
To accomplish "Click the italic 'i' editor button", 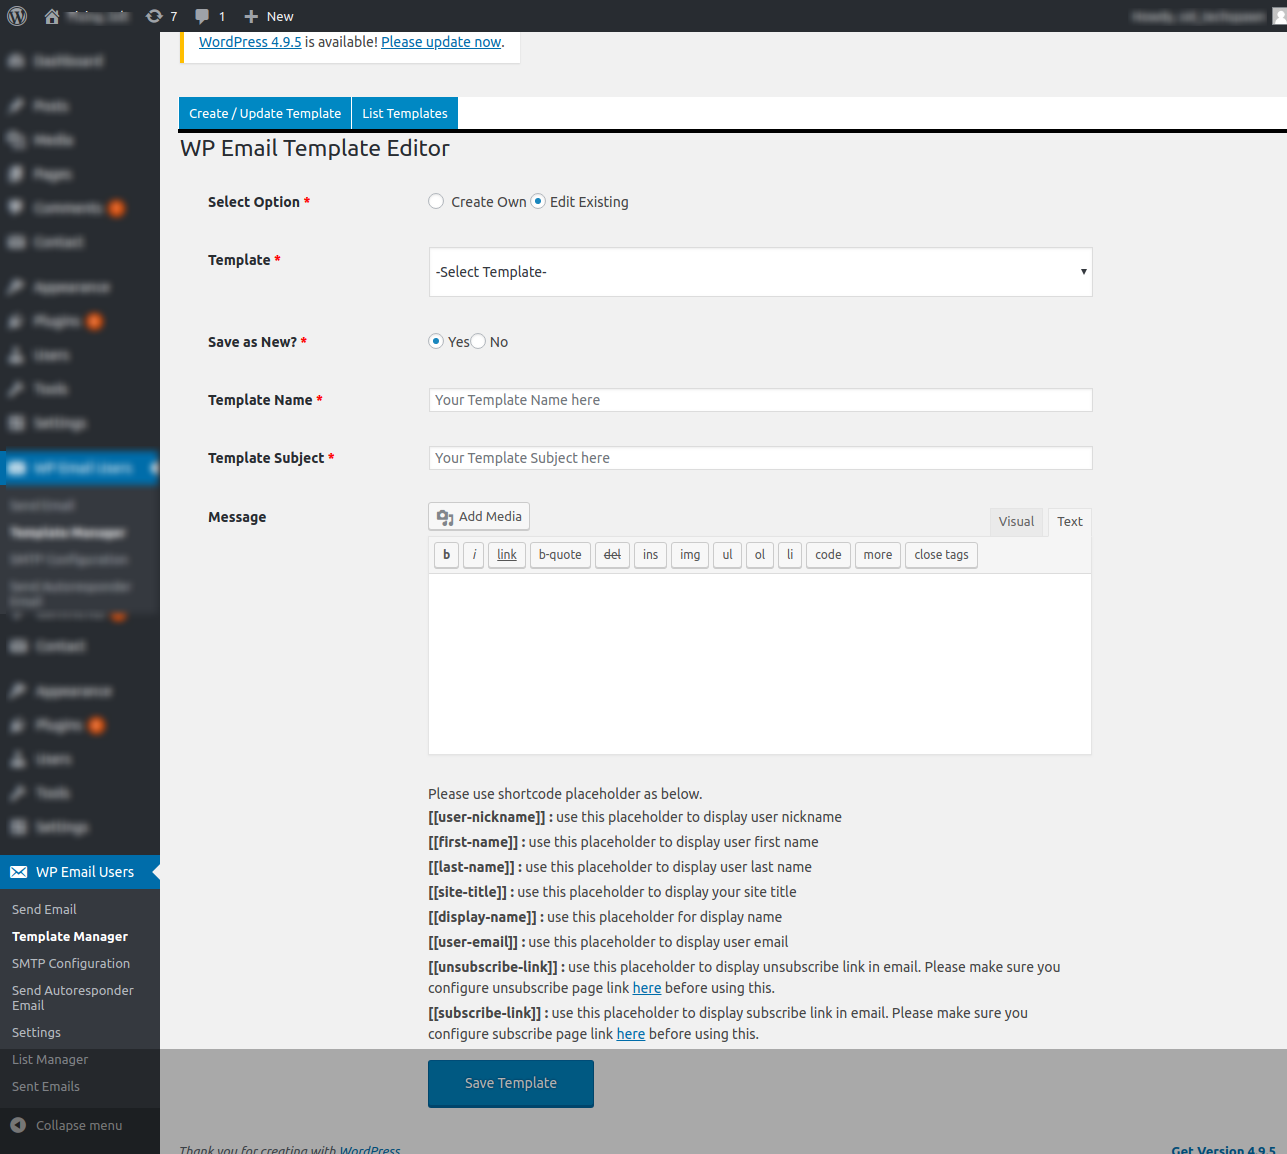I will (x=474, y=555).
